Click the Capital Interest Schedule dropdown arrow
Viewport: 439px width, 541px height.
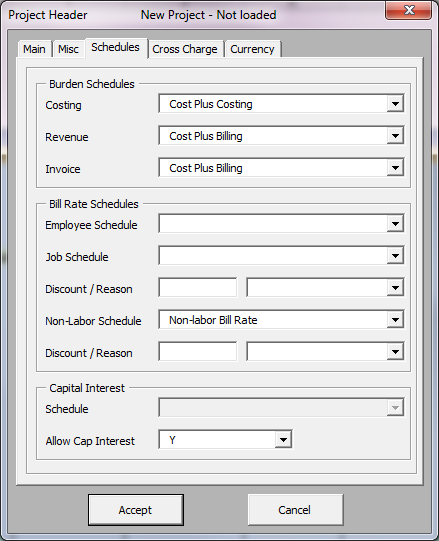[395, 407]
